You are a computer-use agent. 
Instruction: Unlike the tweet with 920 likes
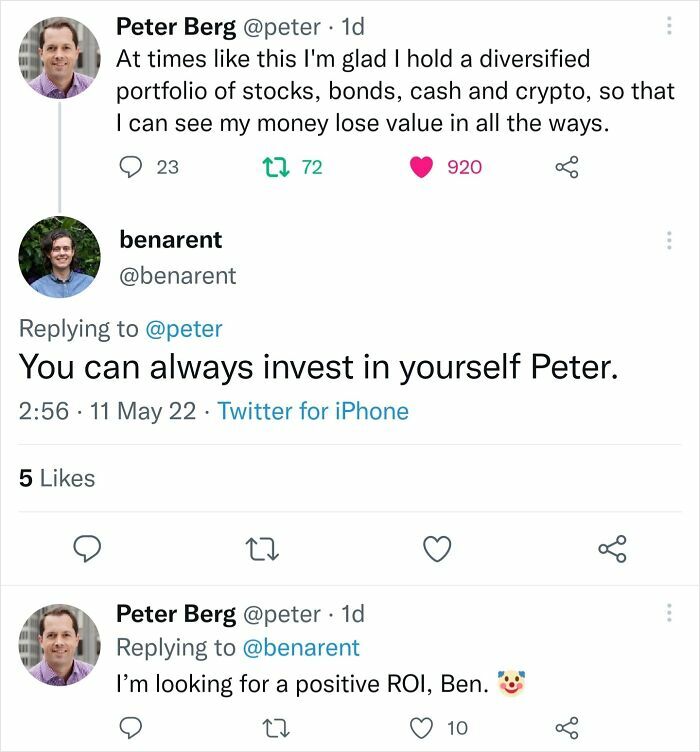(x=421, y=167)
